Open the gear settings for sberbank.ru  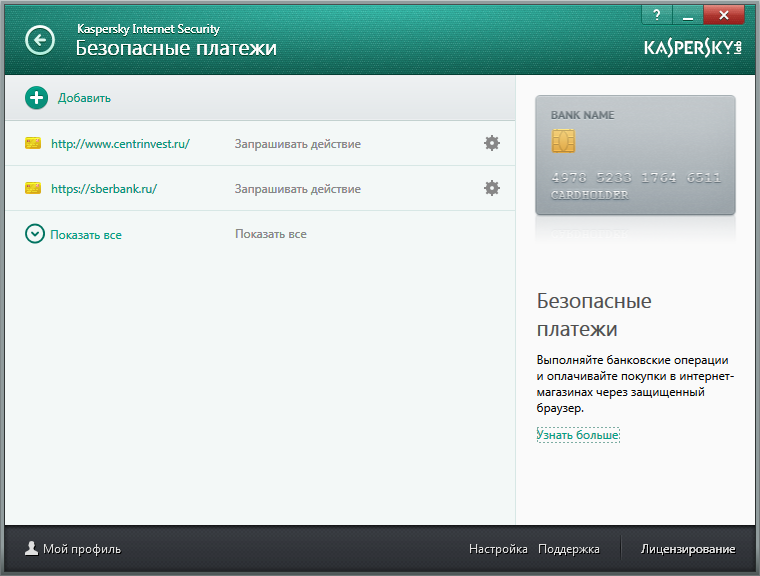[492, 188]
